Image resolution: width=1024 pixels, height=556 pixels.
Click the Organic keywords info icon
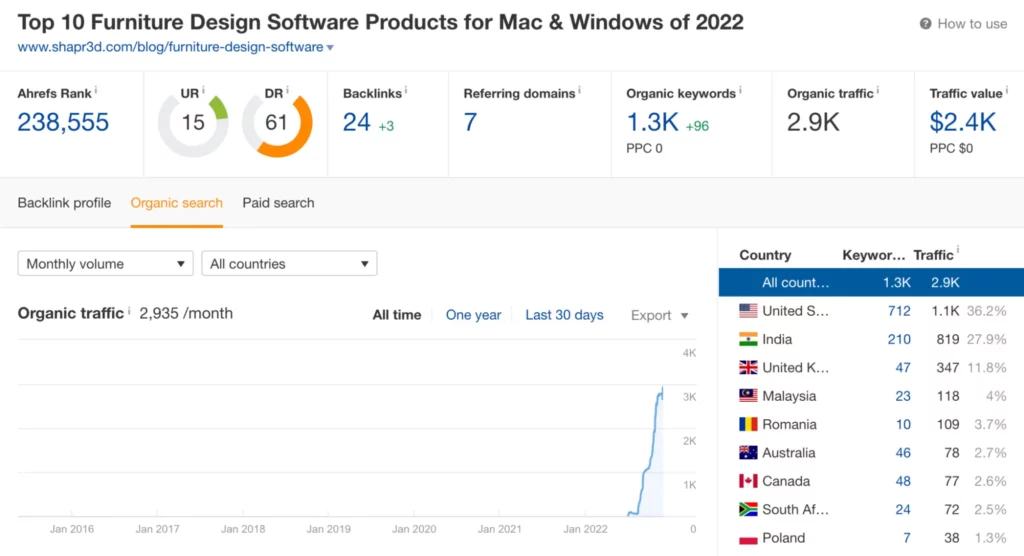740,90
